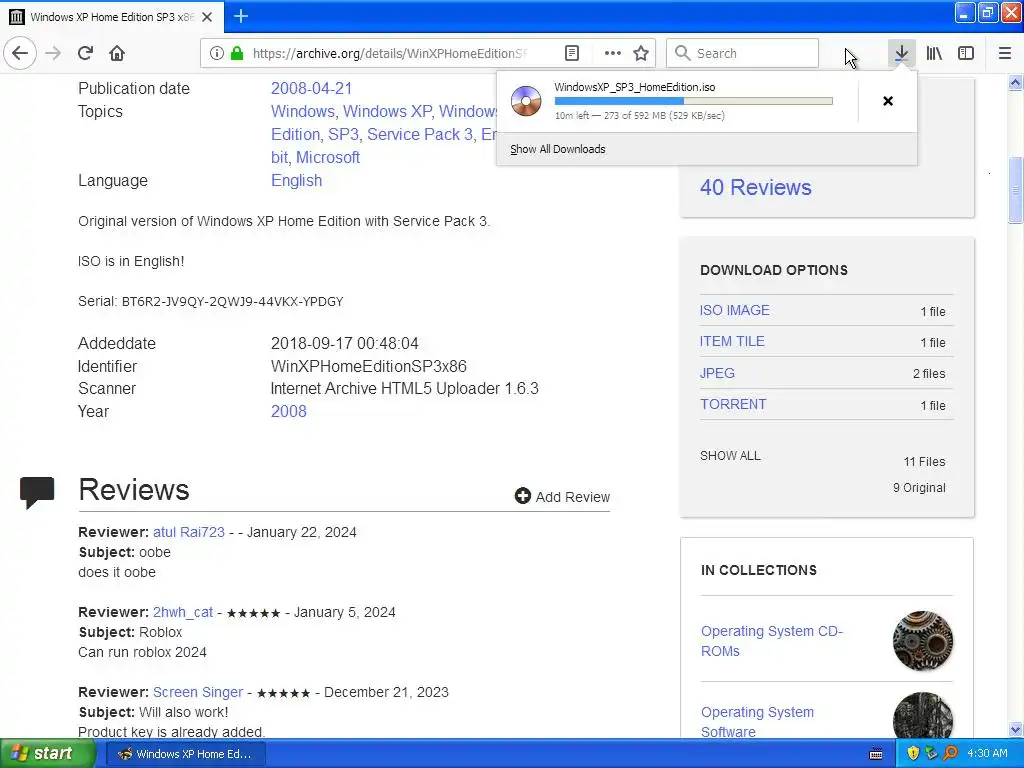Open the Windows Start menu
1024x768 pixels.
pos(46,754)
